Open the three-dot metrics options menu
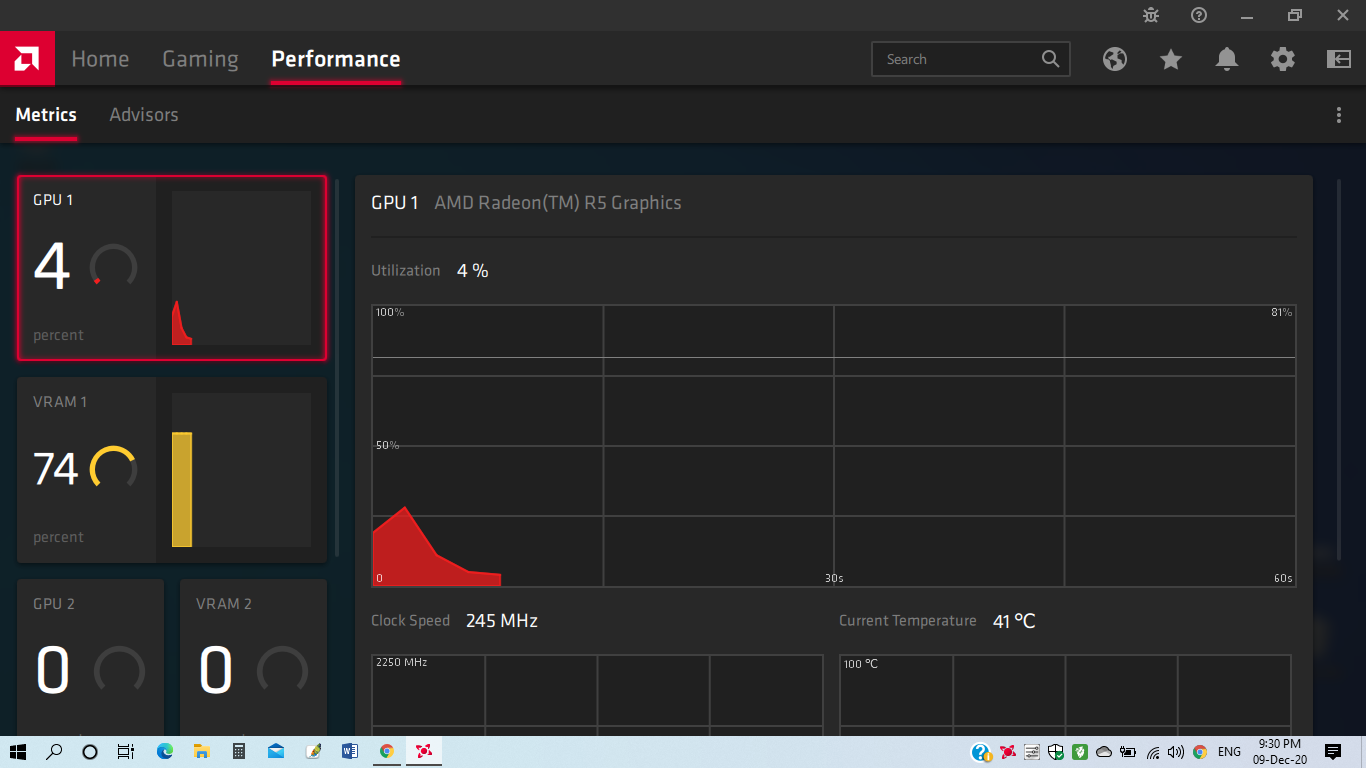The height and width of the screenshot is (768, 1366). 1339,115
